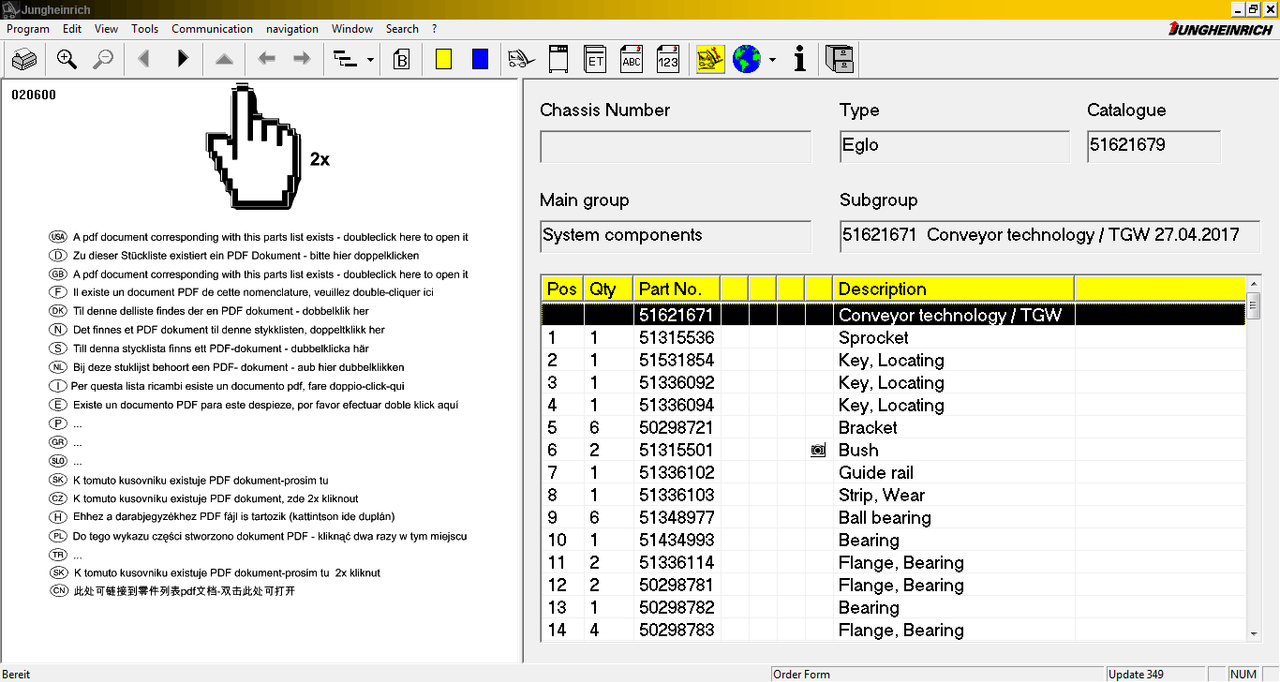
Task: Click the parts table scroll up arrow
Action: point(1254,284)
